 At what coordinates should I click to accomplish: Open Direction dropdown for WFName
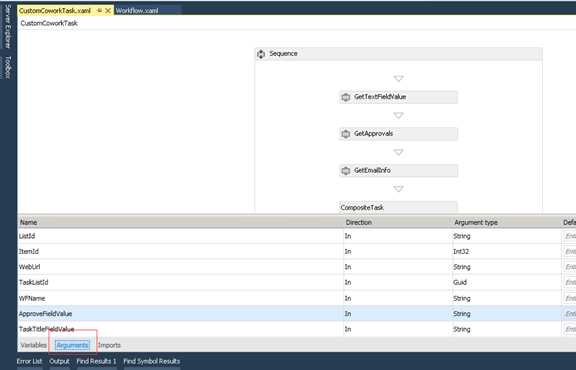click(397, 298)
